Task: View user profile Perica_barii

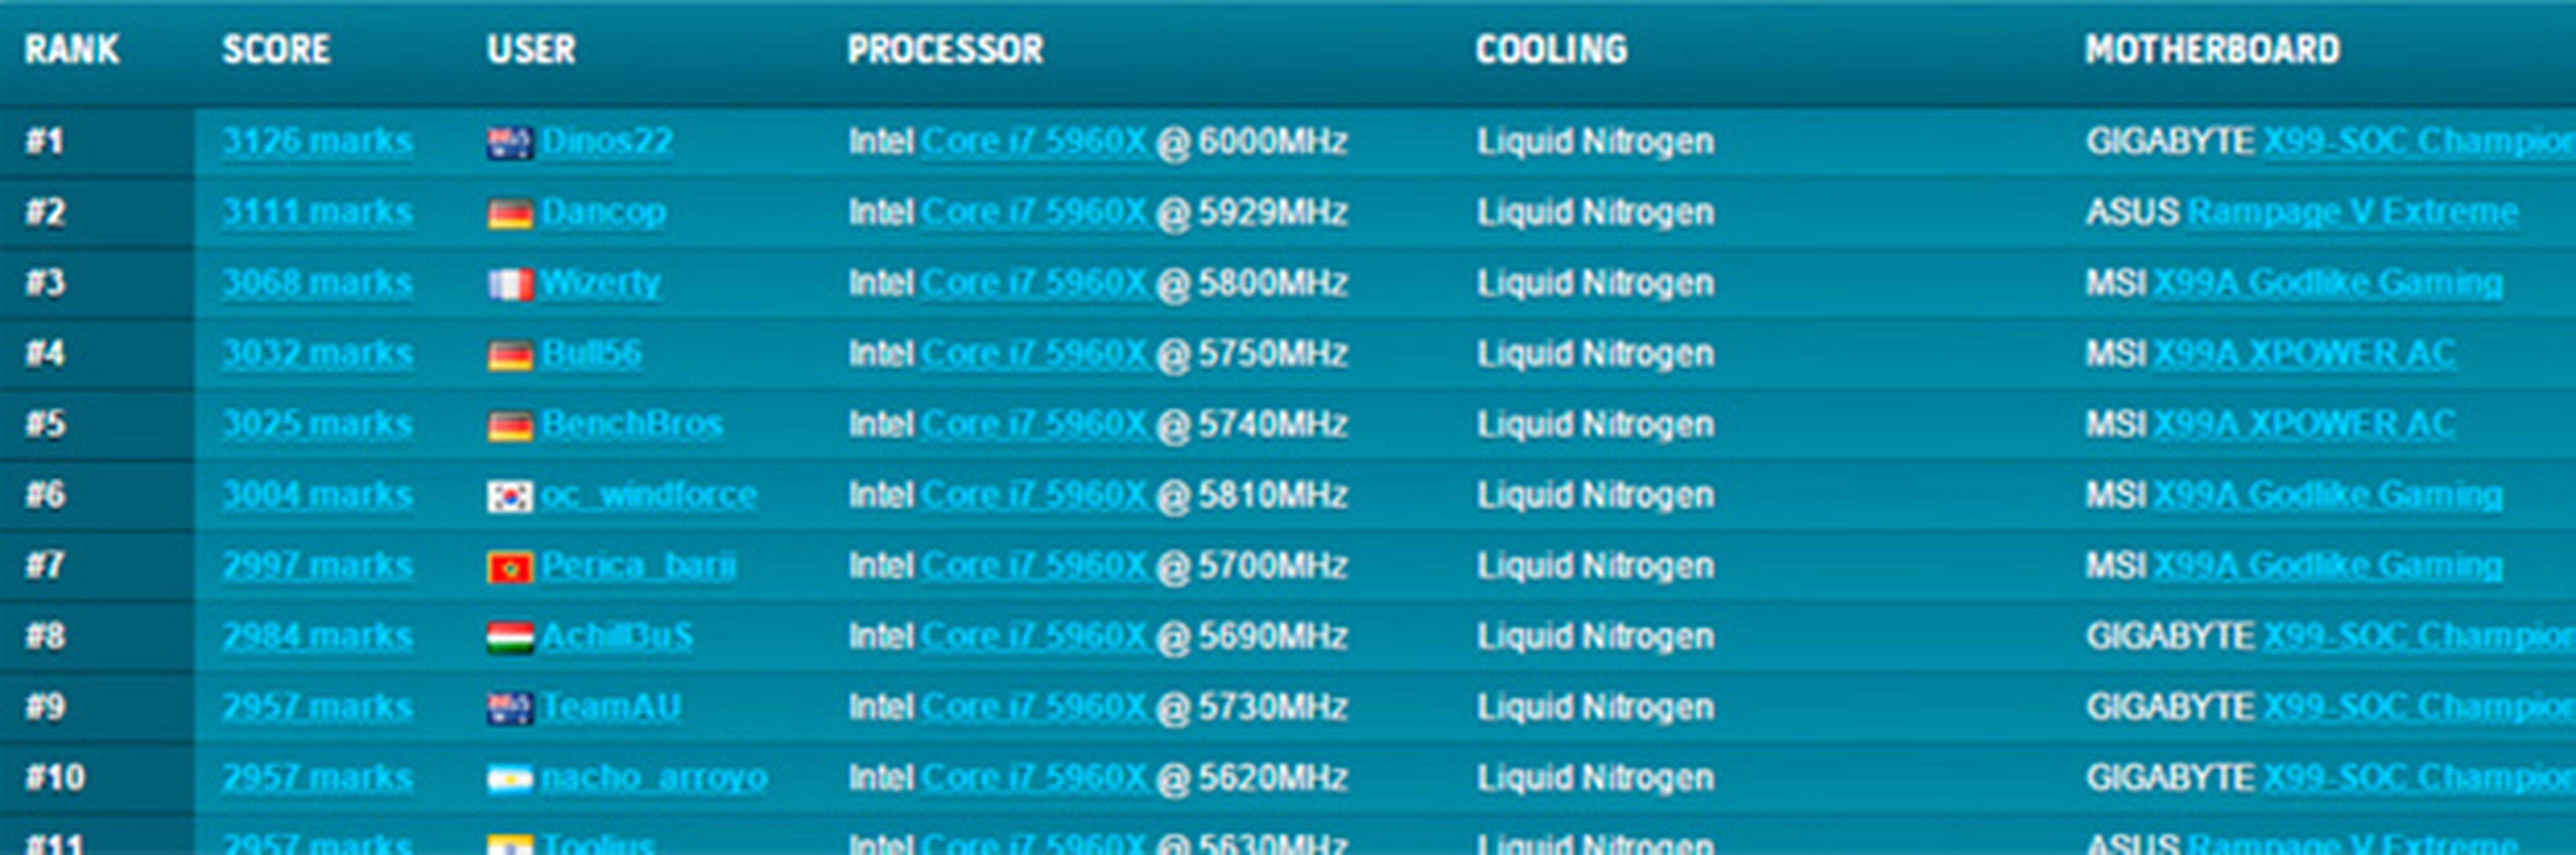Action: click(638, 566)
